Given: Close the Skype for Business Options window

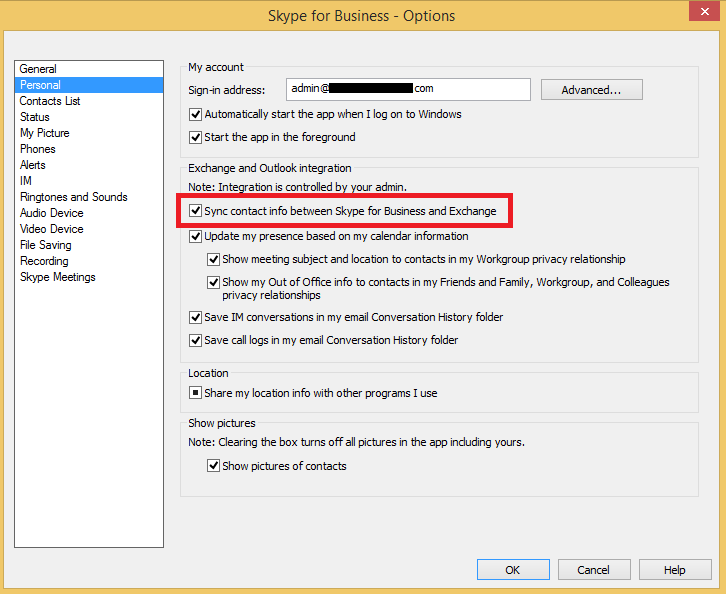Looking at the screenshot, I should (704, 12).
